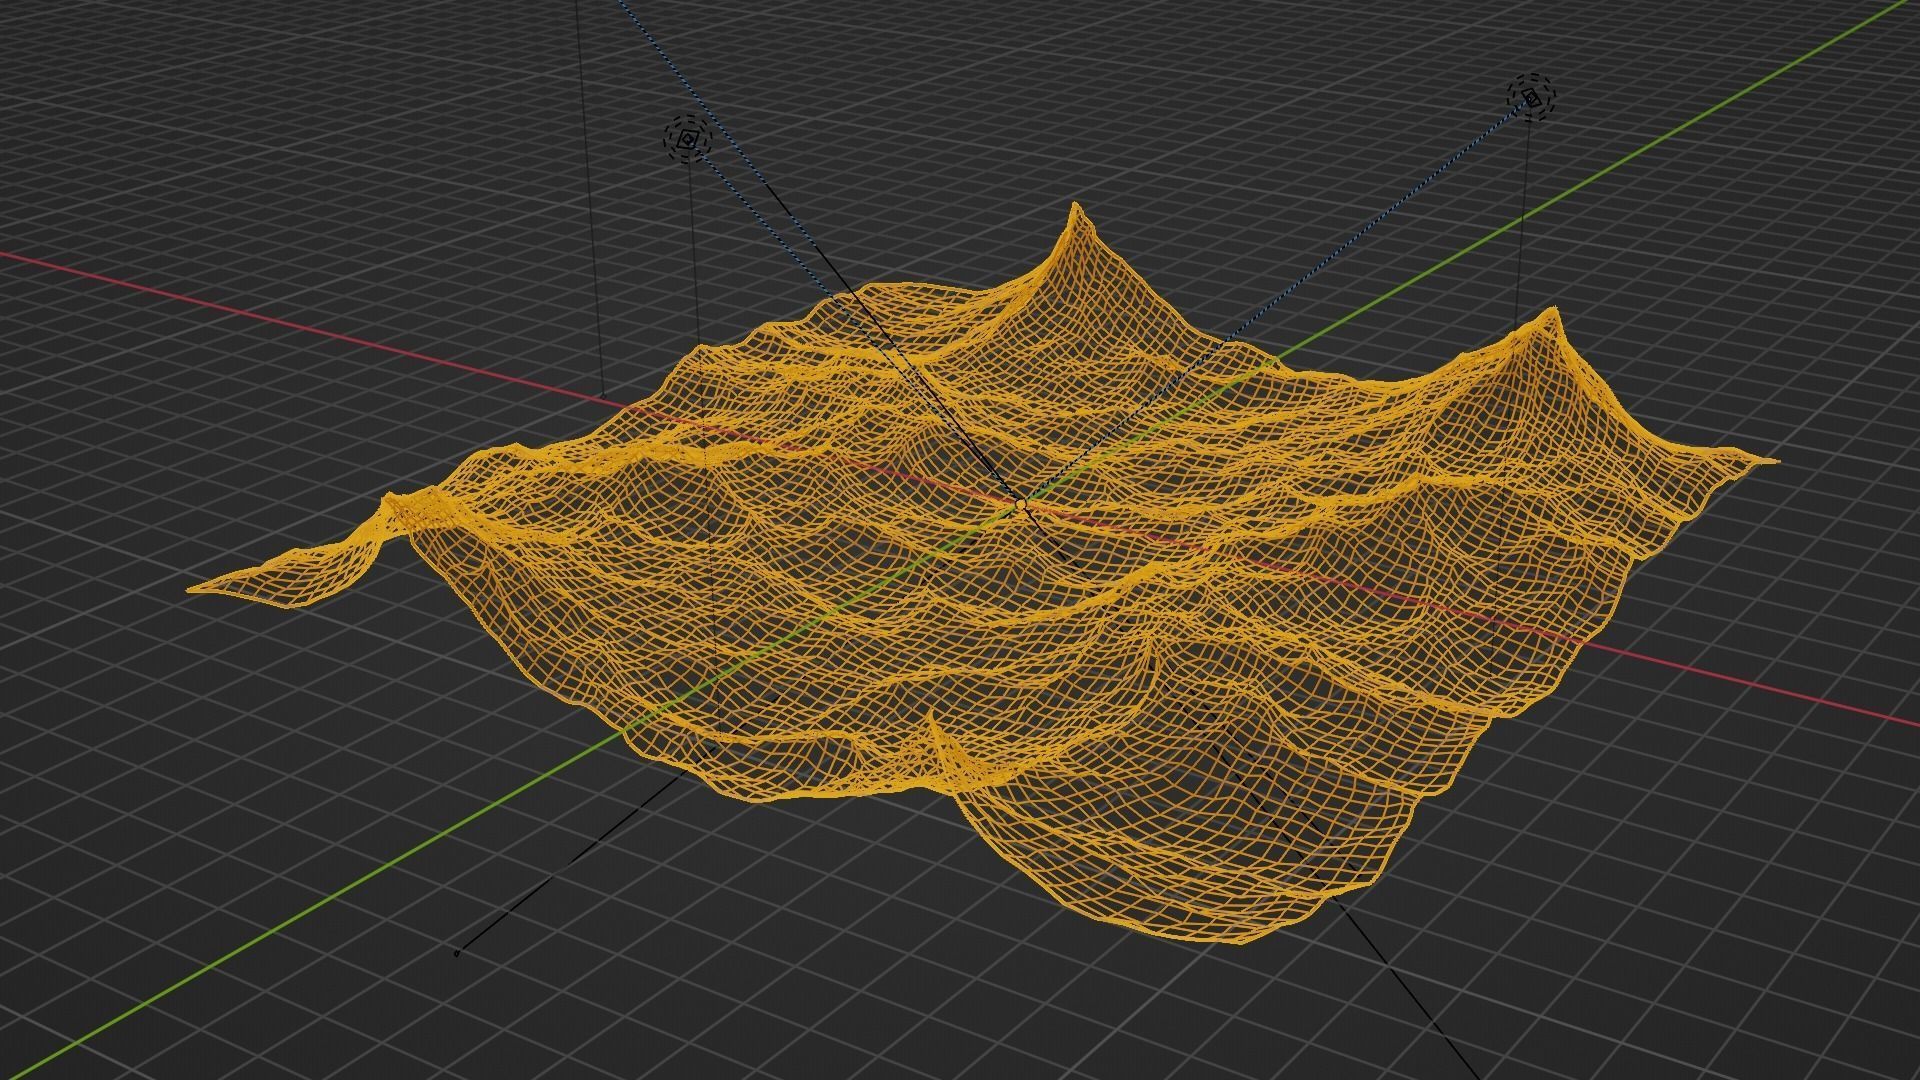The image size is (1920, 1080).
Task: Select the left-hand light object icon
Action: [687, 140]
